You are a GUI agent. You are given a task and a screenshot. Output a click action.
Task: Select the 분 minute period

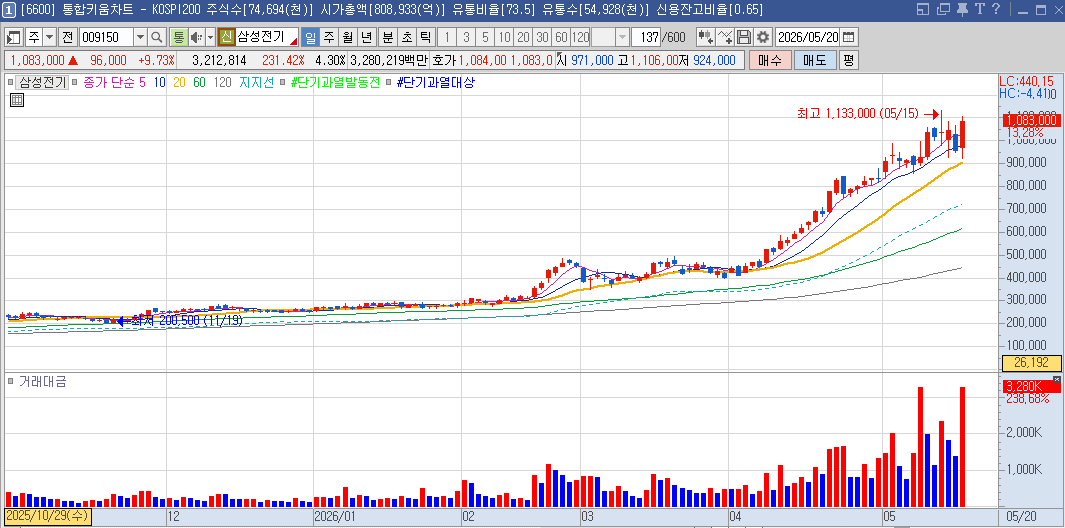click(388, 37)
